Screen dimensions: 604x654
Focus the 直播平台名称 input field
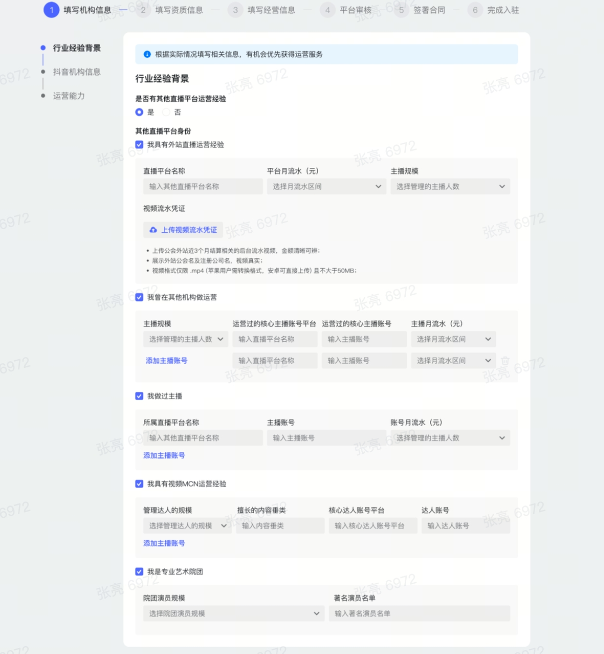200,186
